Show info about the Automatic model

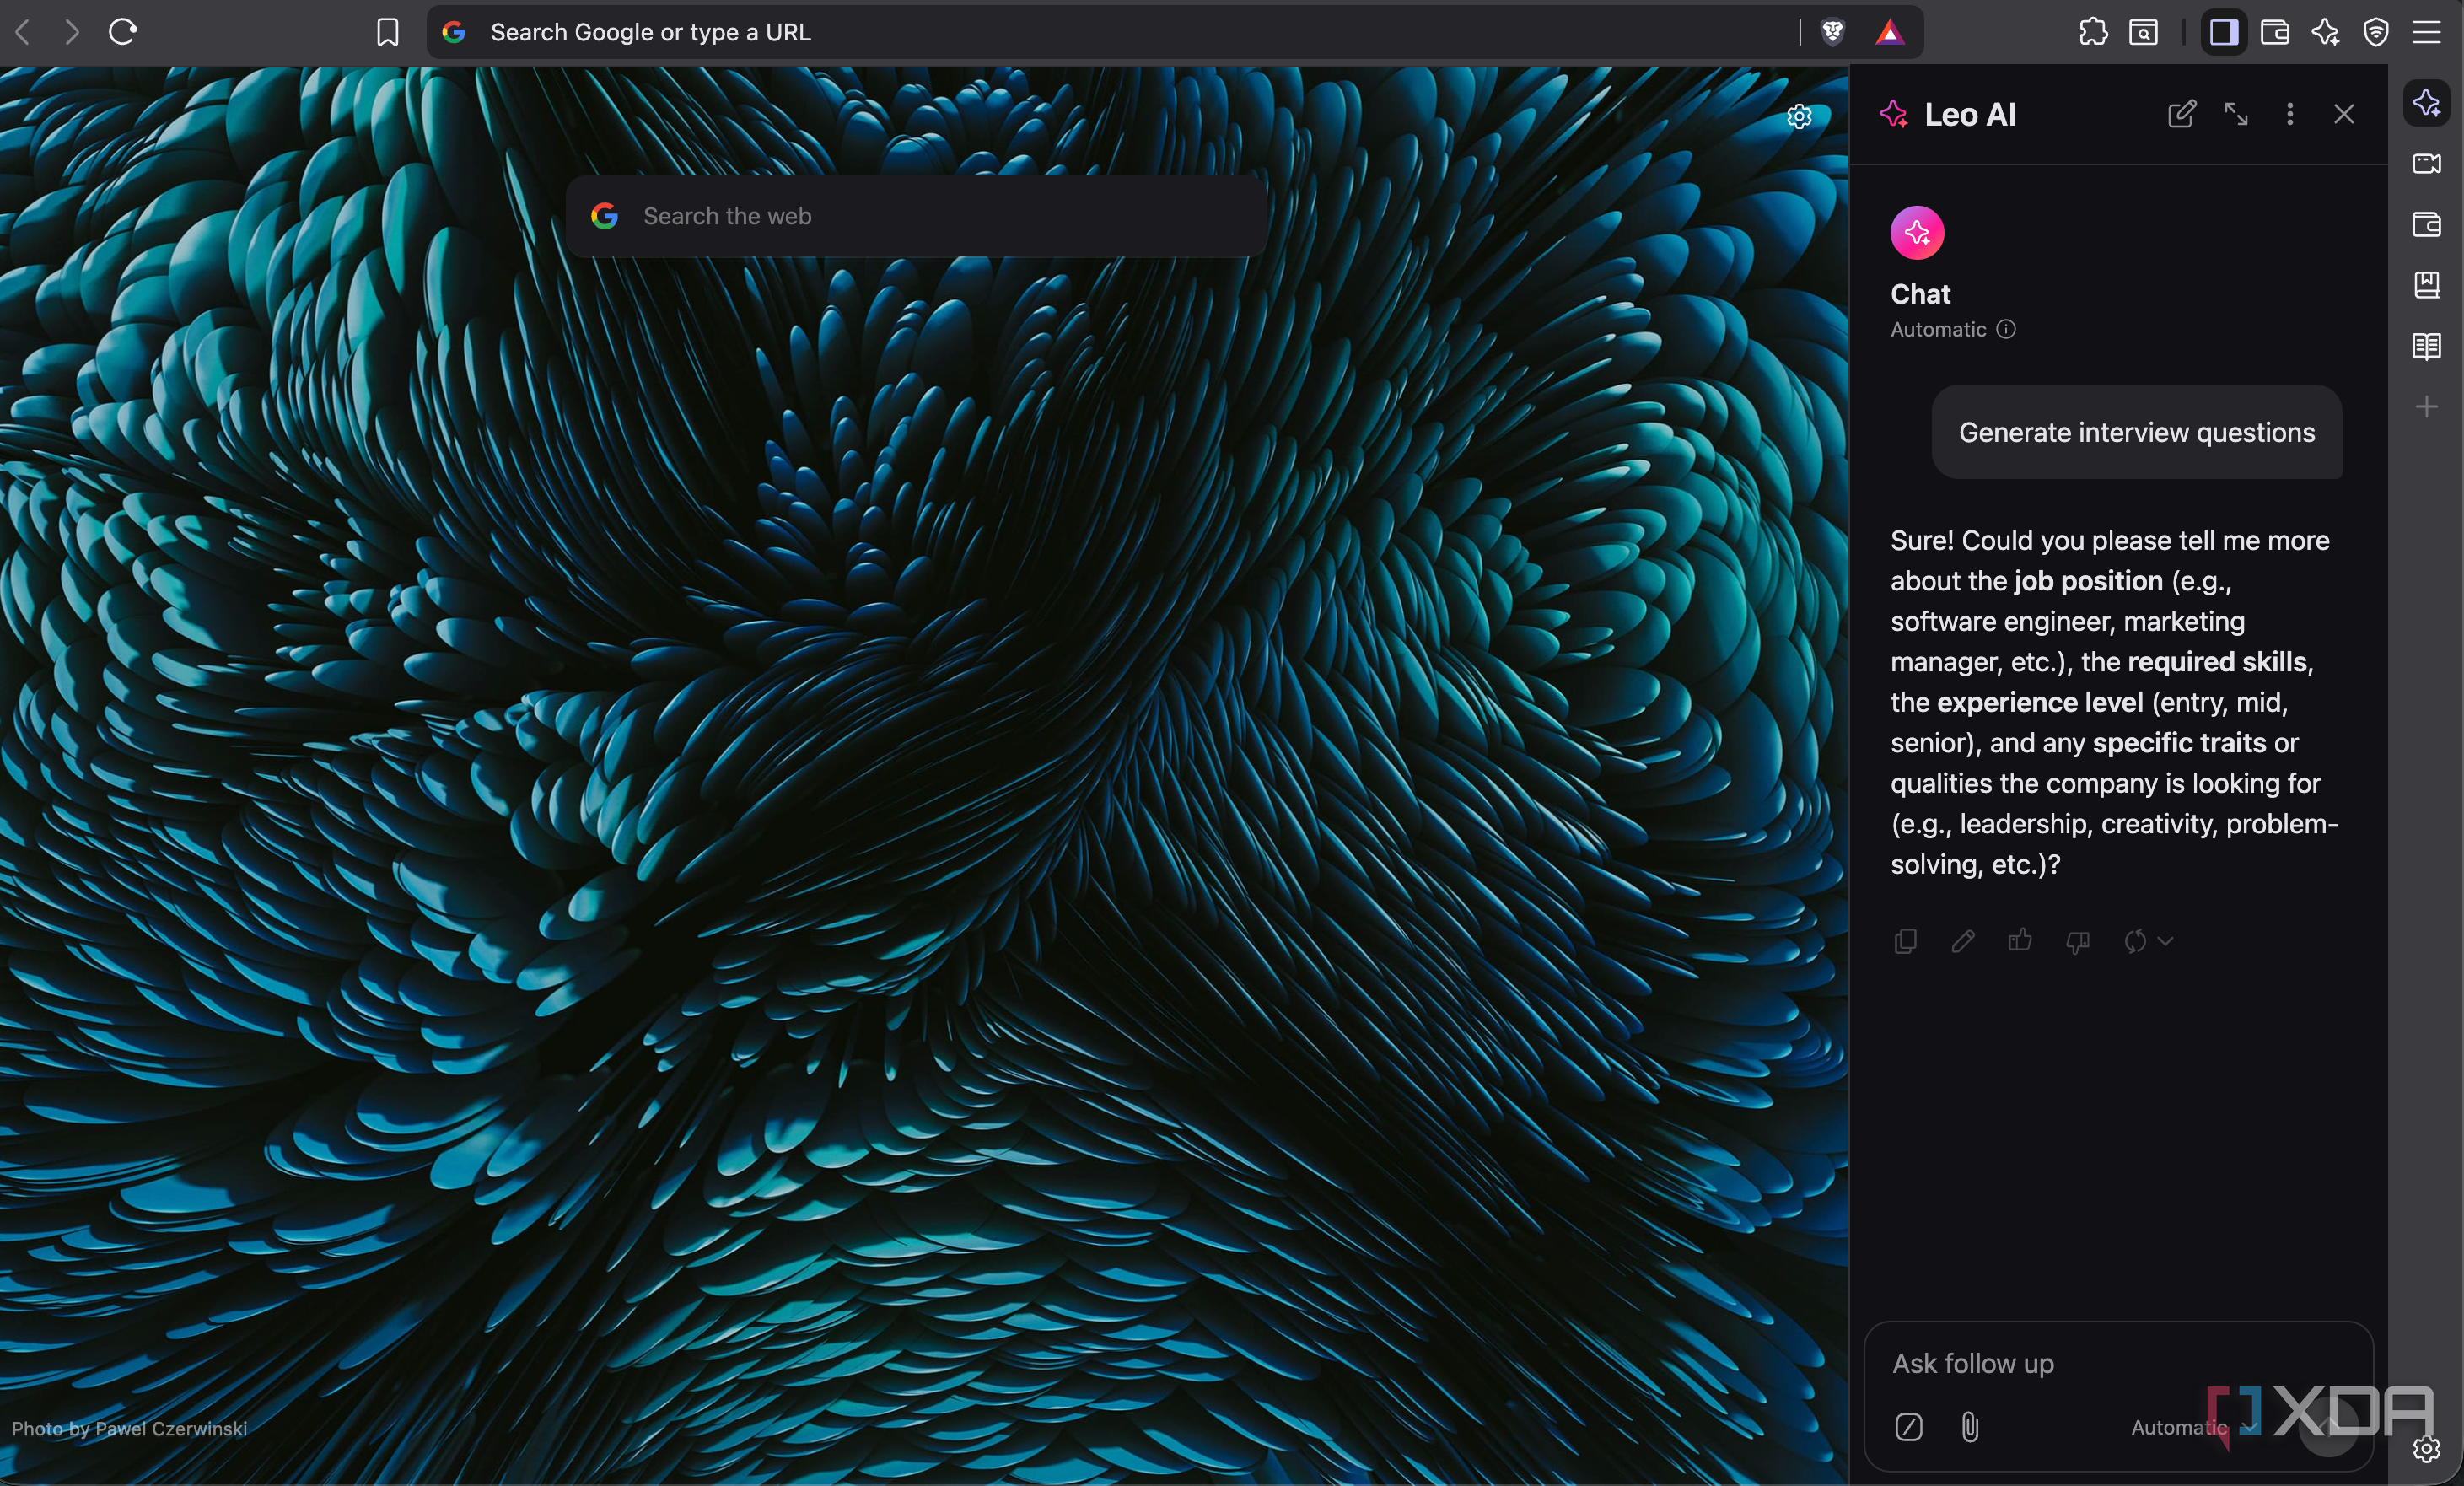tap(2006, 329)
